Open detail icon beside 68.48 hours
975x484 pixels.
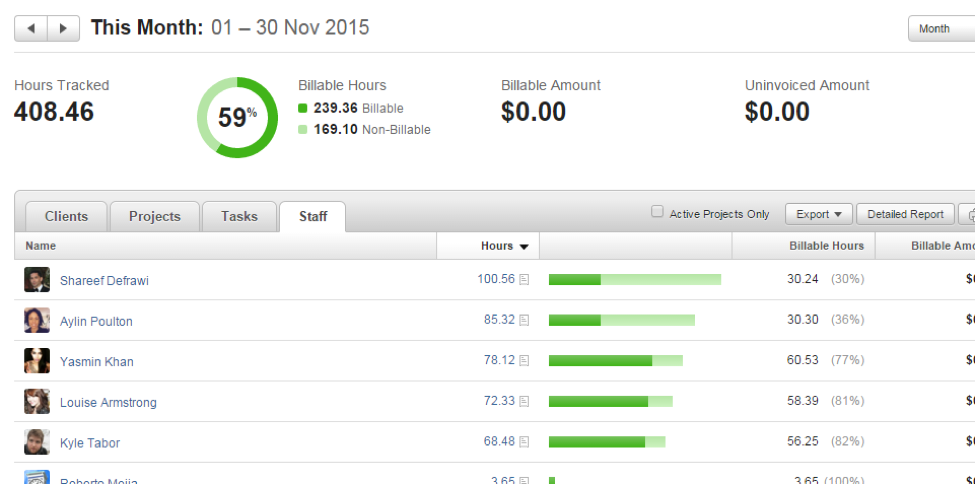pyautogui.click(x=524, y=442)
